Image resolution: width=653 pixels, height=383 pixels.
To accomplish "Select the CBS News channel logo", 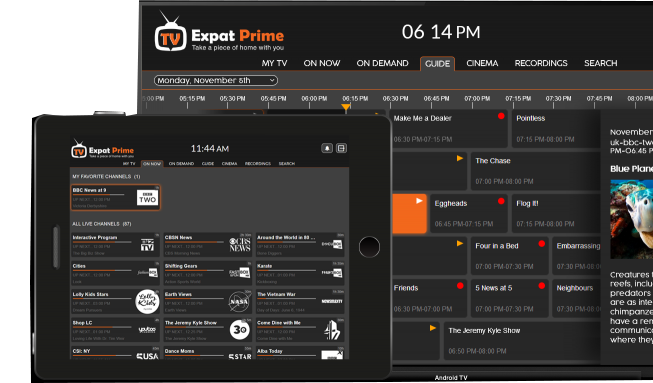I will click(x=240, y=244).
